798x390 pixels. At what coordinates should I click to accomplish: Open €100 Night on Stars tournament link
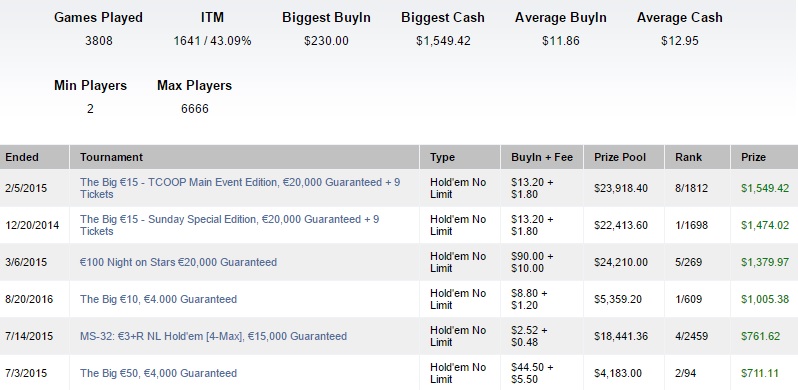pyautogui.click(x=178, y=262)
